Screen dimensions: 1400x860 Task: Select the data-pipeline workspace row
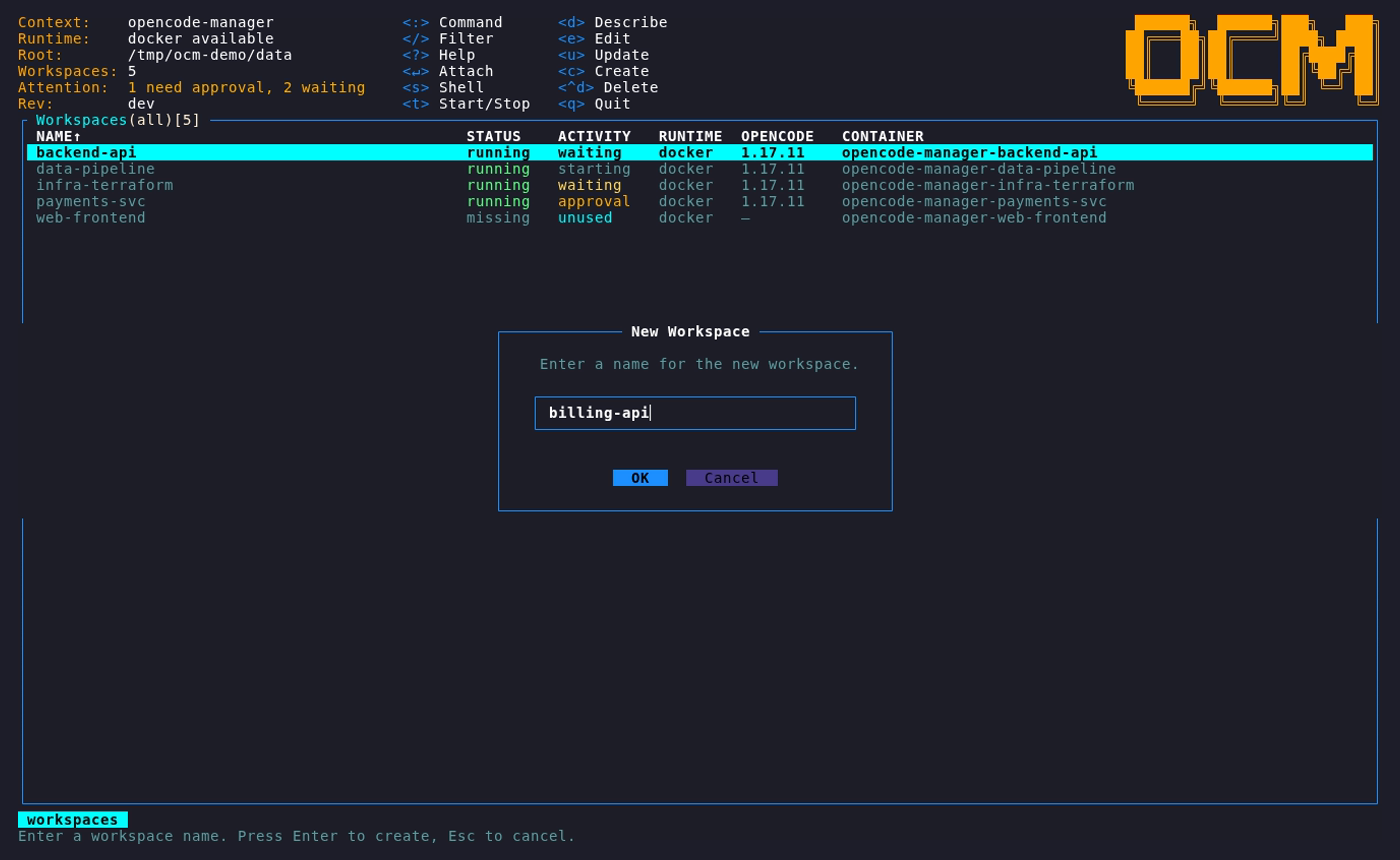tap(700, 169)
